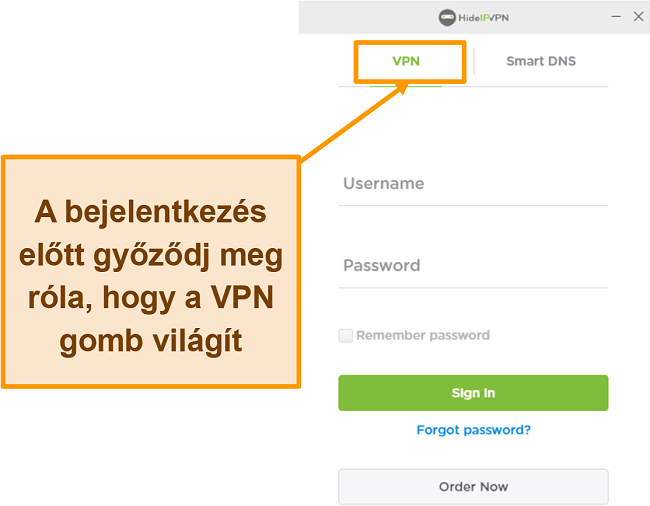Click the HideIPVPN title text
650x506 pixels.
point(483,18)
